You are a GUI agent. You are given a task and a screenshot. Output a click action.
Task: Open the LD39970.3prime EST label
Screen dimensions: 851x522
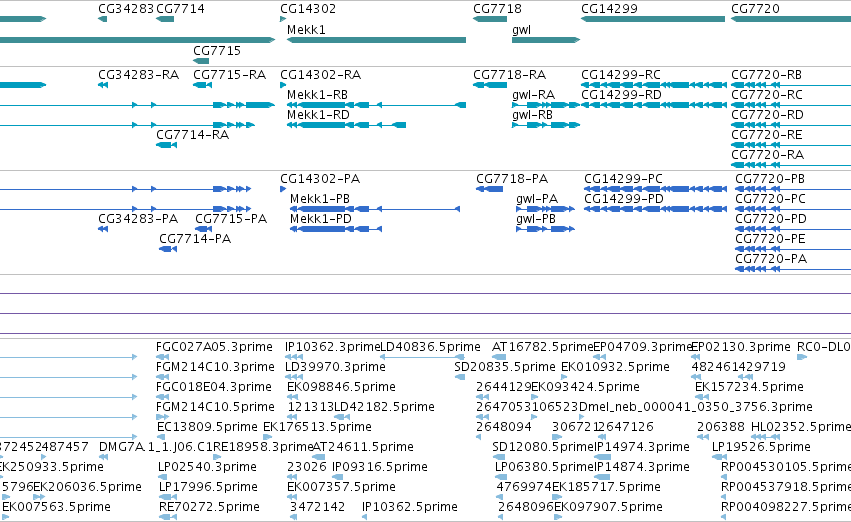click(x=335, y=367)
